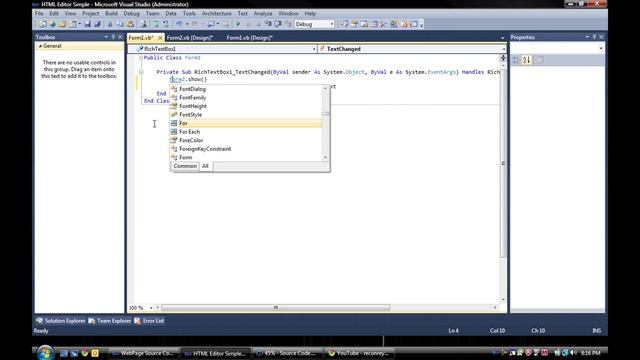640x360 pixels.
Task: Open the active documents list dropdown arrow
Action: click(502, 38)
